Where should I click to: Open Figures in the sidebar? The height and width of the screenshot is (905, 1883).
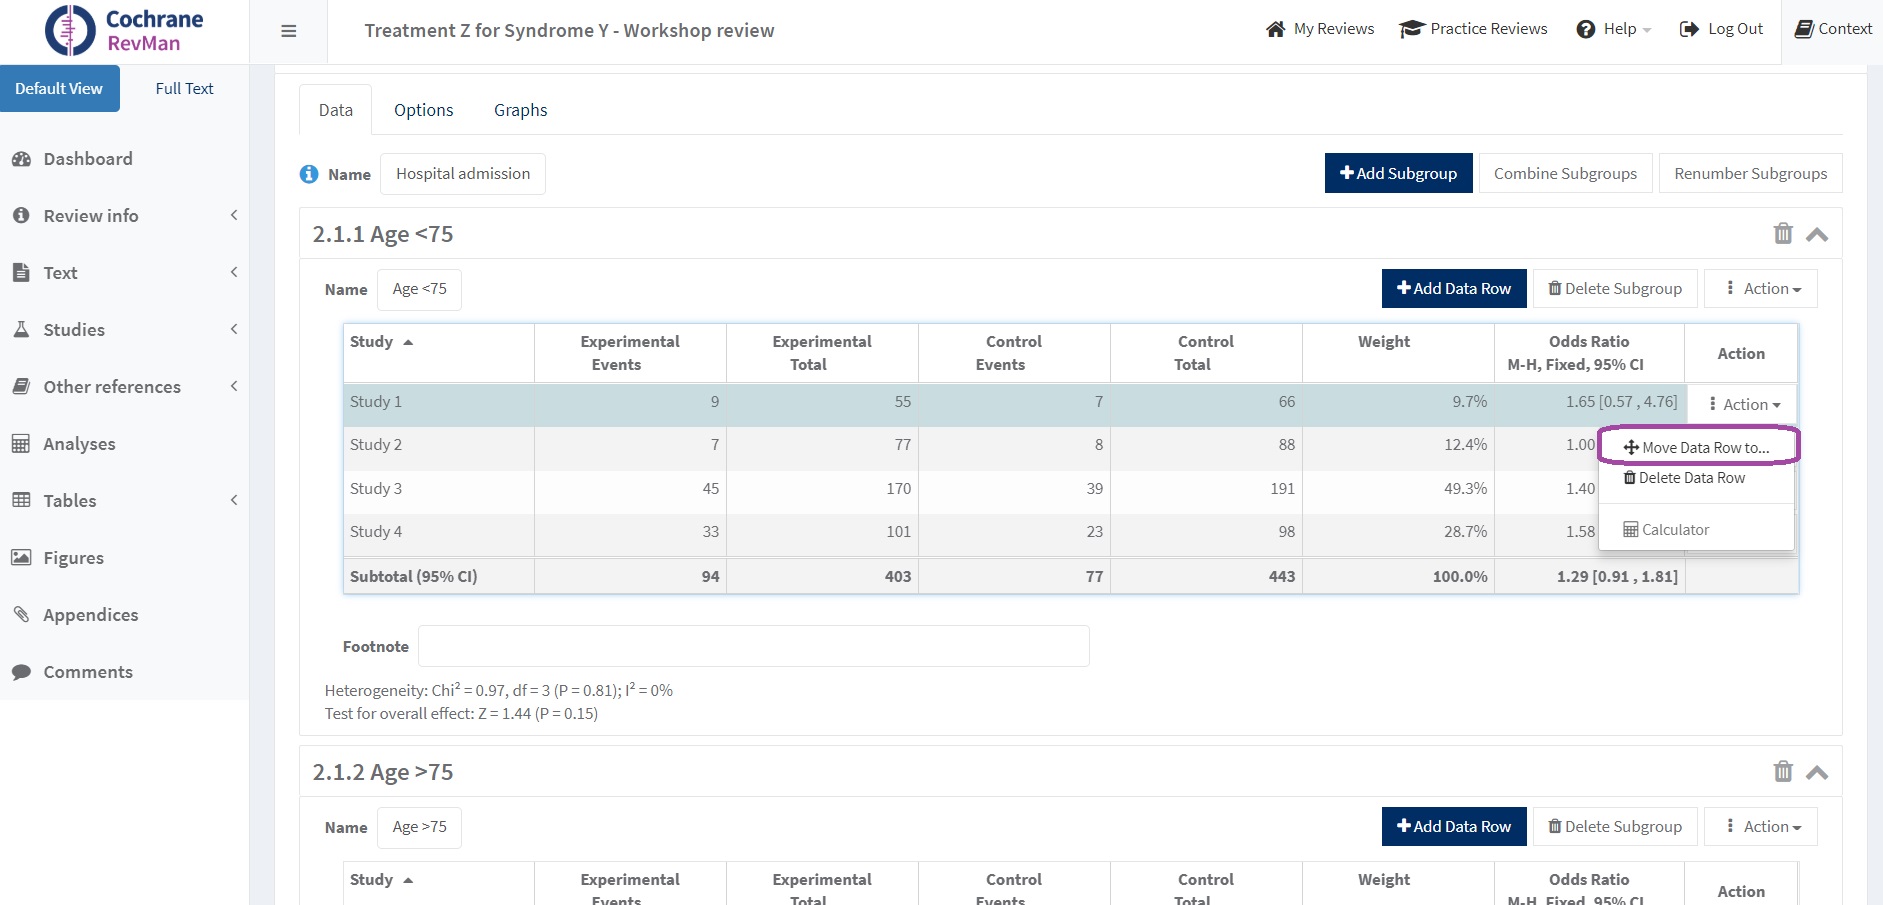tap(73, 558)
